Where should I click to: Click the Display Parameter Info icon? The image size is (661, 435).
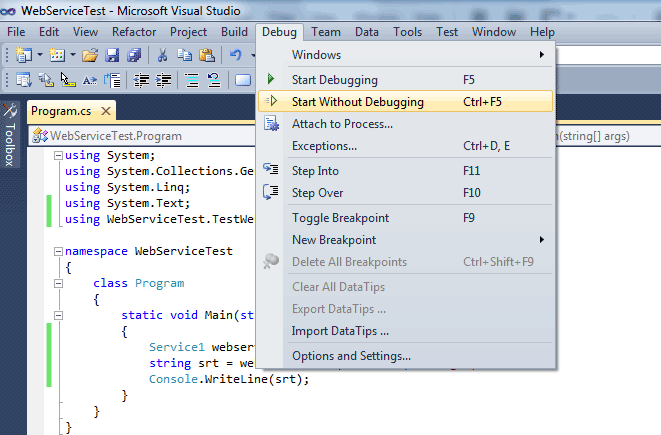[46, 80]
